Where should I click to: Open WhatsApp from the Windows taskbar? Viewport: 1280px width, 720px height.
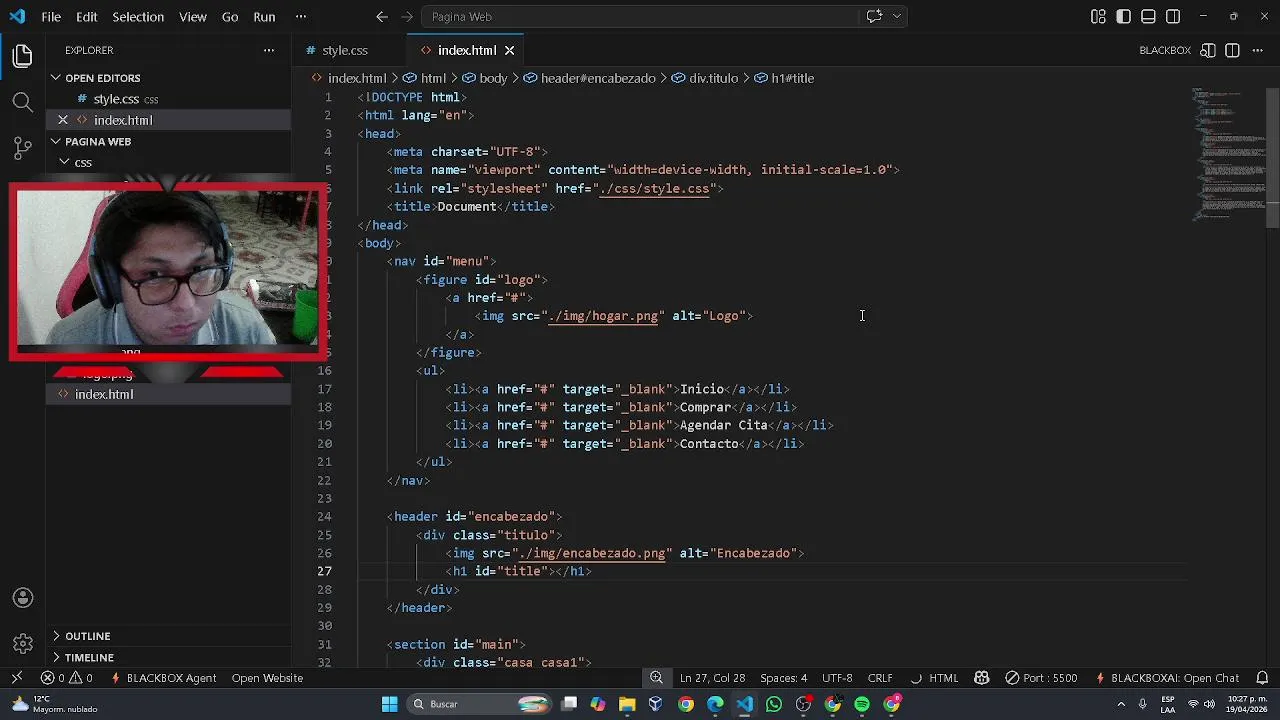click(774, 704)
